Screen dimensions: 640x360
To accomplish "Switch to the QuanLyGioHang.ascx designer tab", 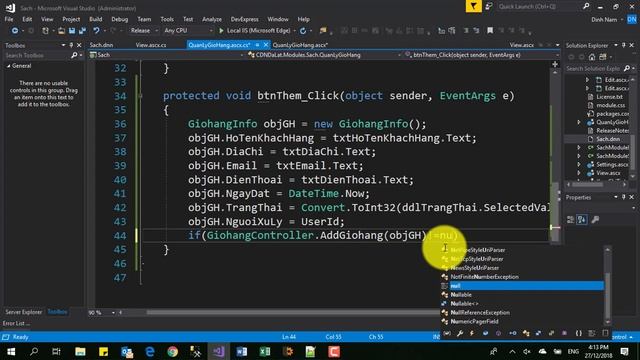I will (300, 45).
